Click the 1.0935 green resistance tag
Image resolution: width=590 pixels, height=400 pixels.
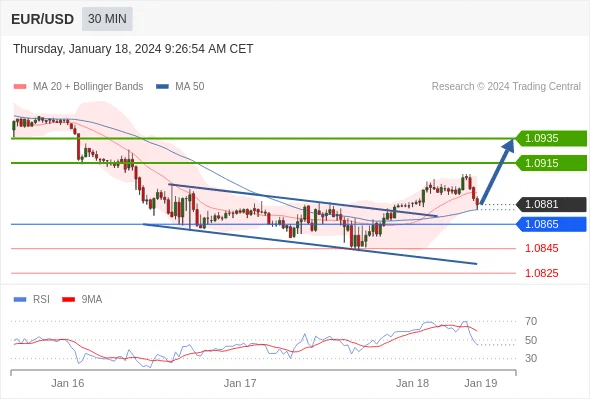(551, 138)
